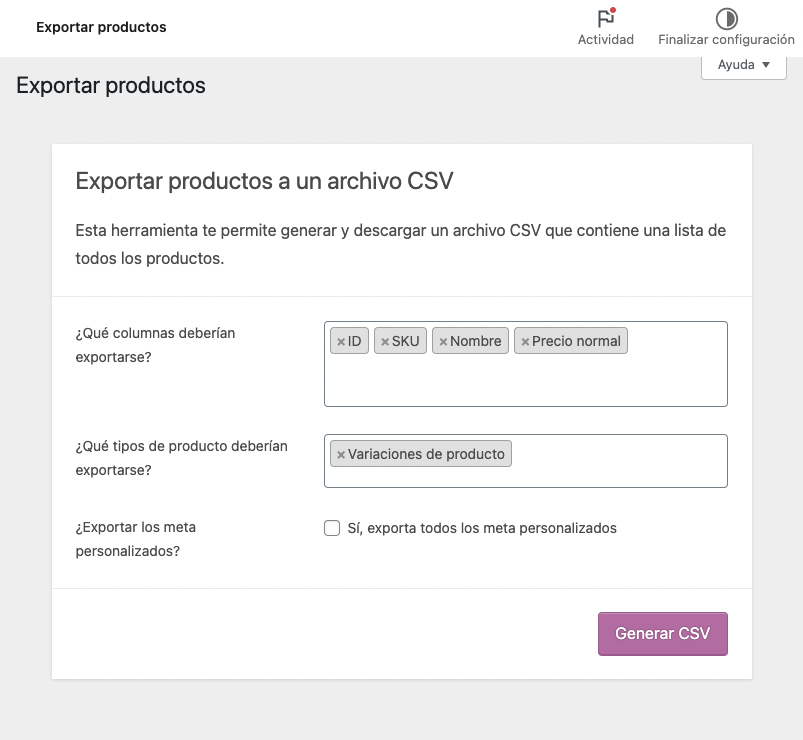Remove the Variaciones de producto tag
The image size is (803, 740).
point(341,454)
